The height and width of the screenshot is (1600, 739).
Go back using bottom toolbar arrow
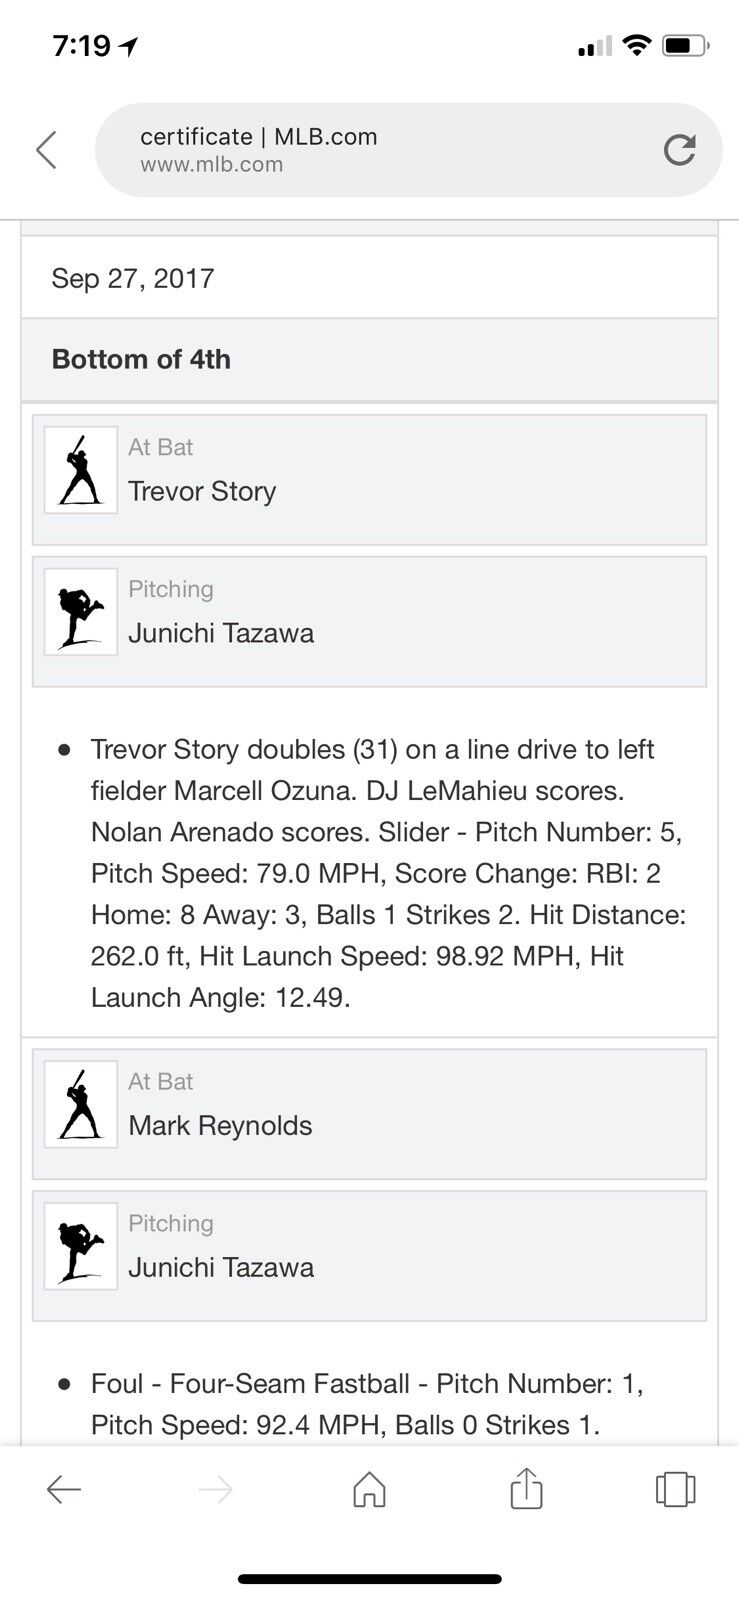coord(64,1490)
